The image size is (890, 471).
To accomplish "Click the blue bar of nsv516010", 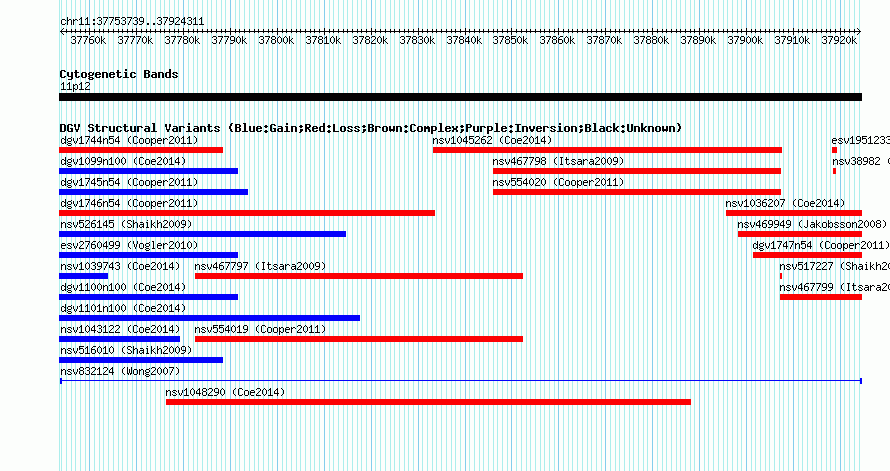I will [x=141, y=360].
